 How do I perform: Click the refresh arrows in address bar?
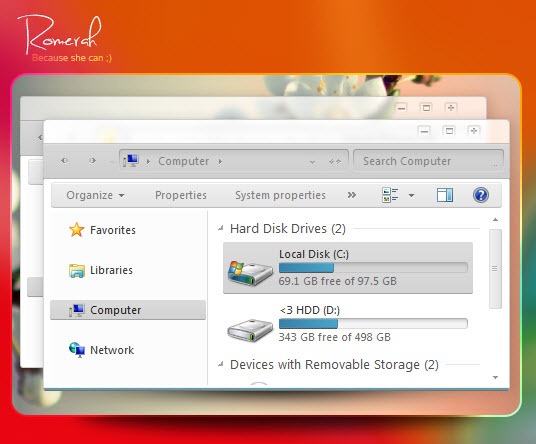[335, 161]
